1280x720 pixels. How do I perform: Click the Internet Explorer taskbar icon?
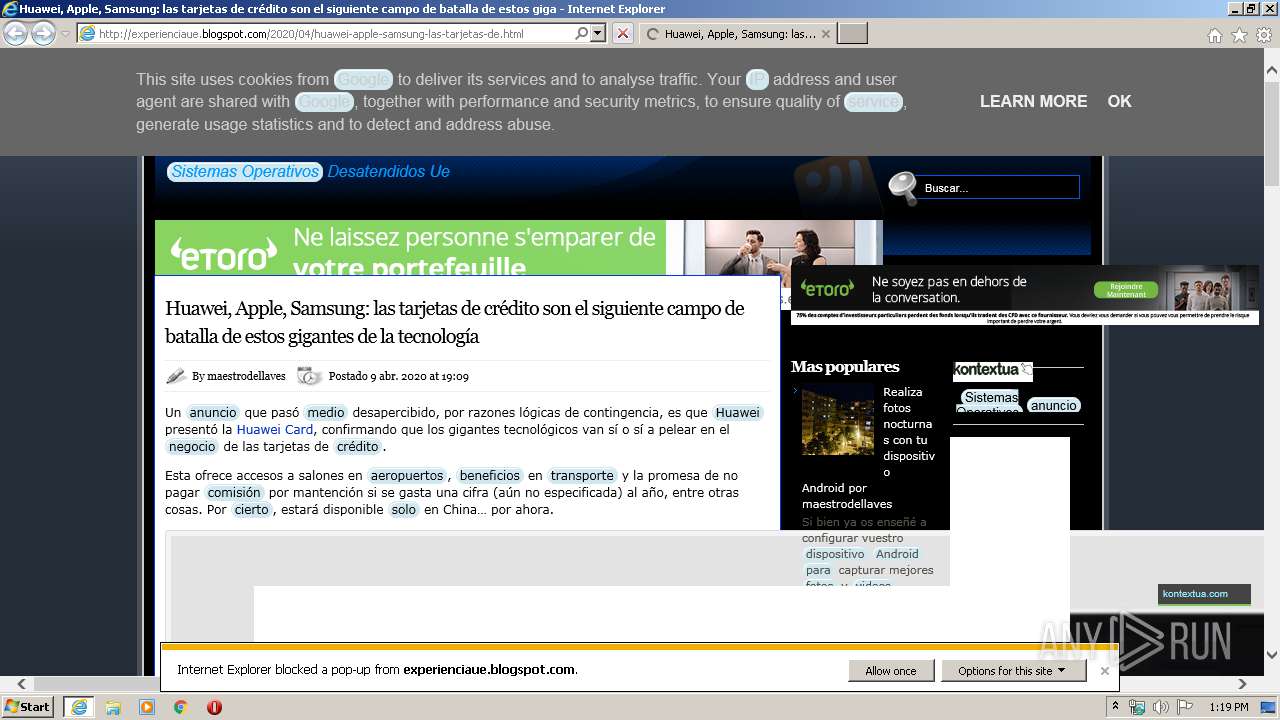78,707
